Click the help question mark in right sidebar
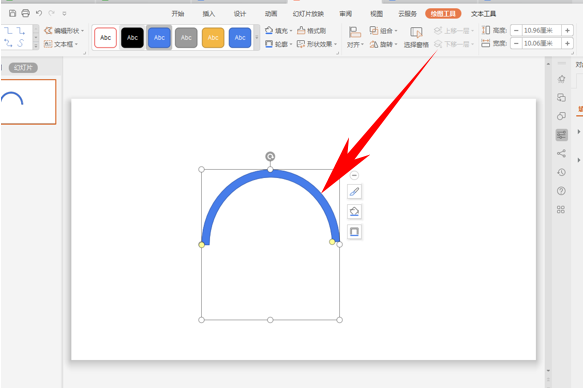 (x=561, y=191)
